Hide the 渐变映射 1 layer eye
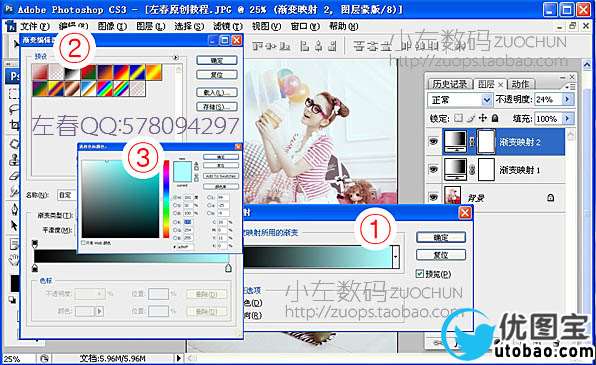596x365 pixels. [x=433, y=170]
